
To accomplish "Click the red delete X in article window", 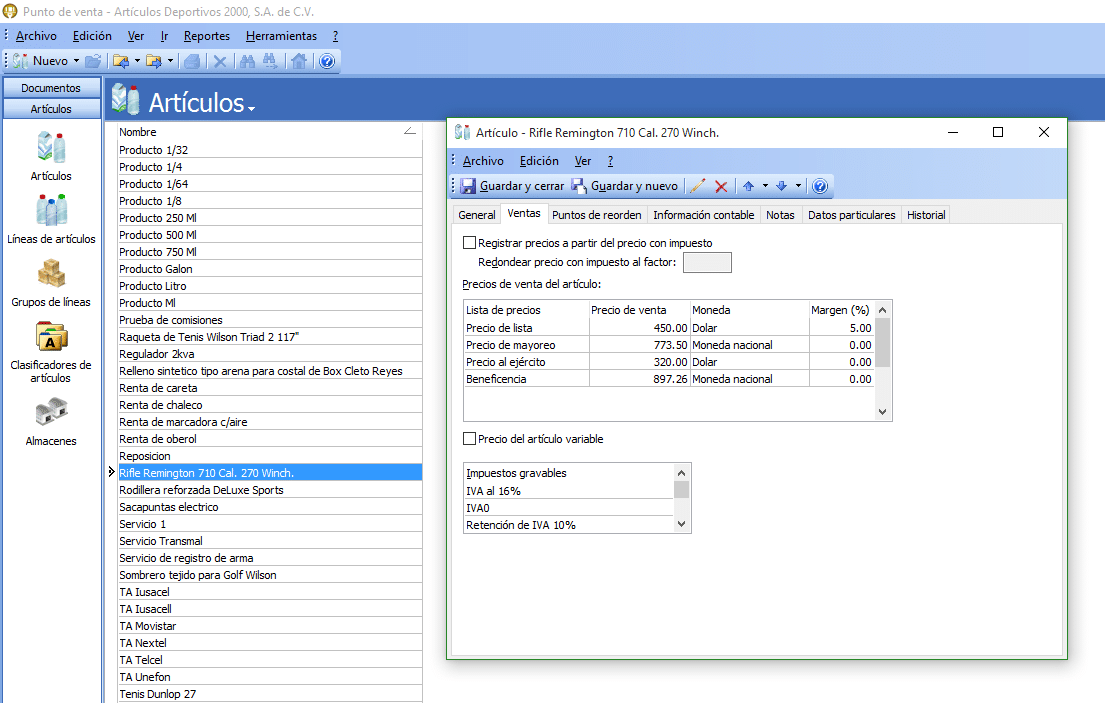I will click(721, 186).
